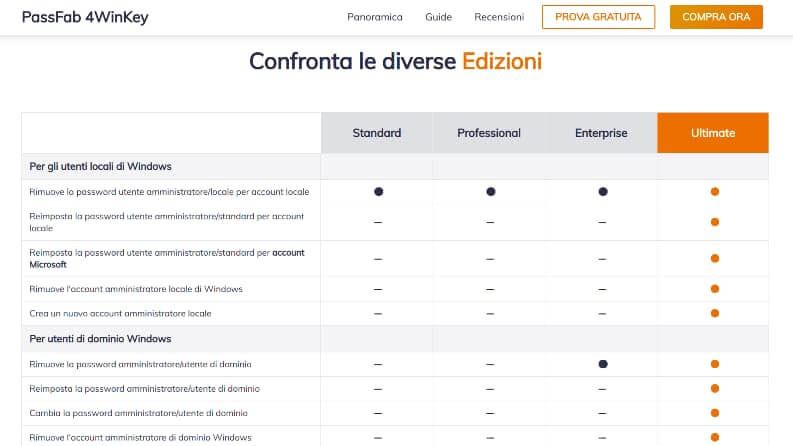Click Standard dash for 'Cambia la password' dominio row

(378, 413)
